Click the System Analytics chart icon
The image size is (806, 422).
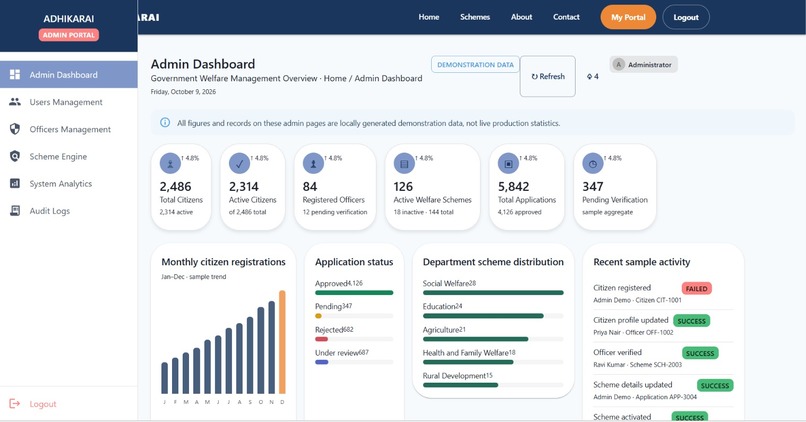pos(15,184)
